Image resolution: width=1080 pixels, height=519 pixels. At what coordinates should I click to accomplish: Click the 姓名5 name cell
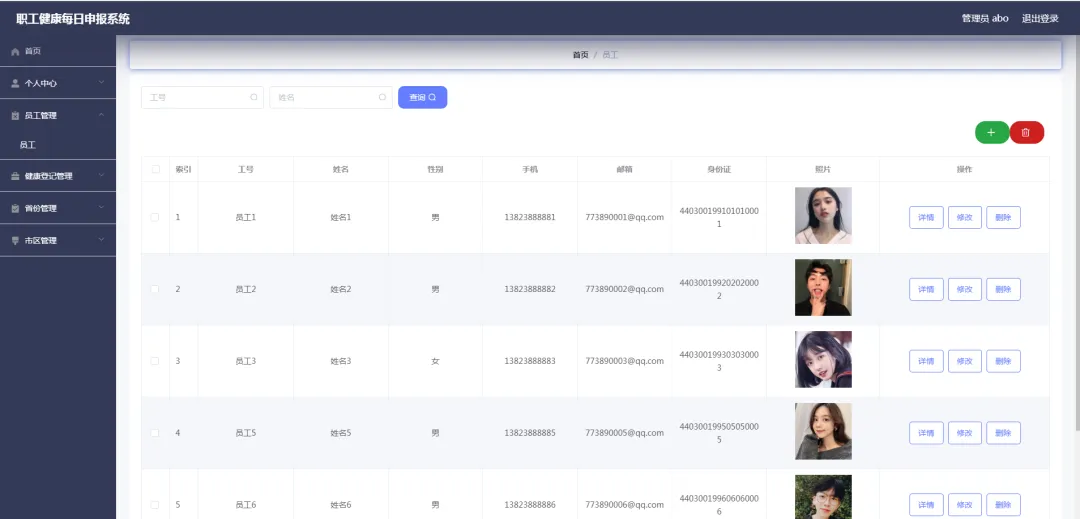point(341,433)
